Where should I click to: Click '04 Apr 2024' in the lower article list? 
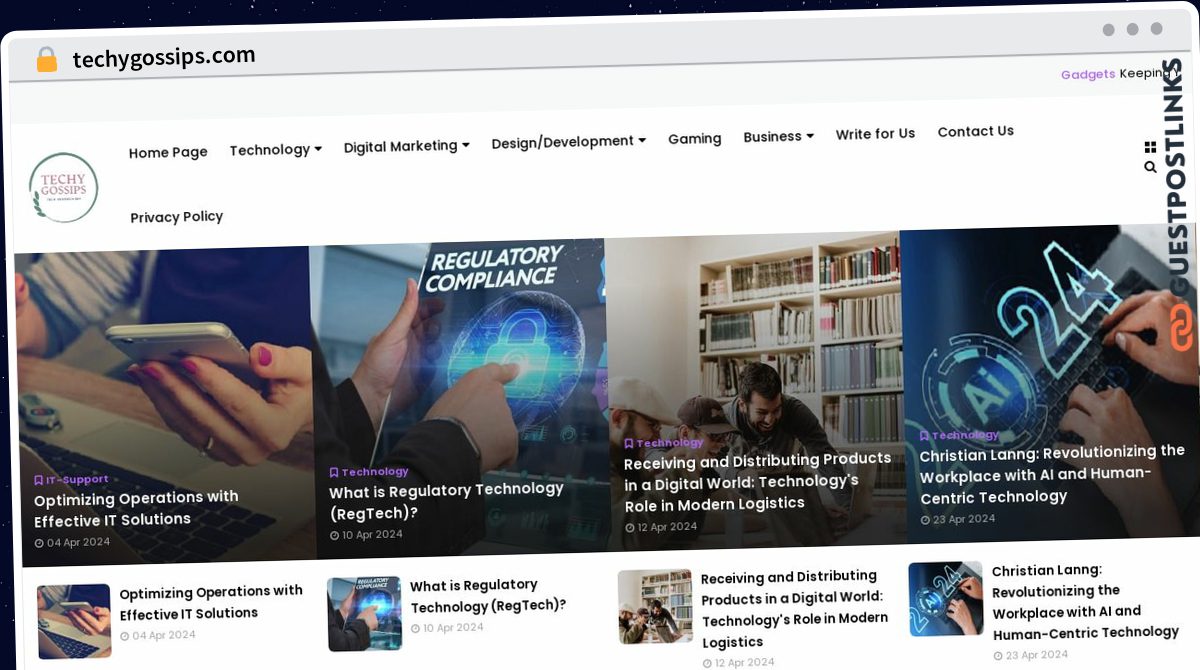coord(158,635)
